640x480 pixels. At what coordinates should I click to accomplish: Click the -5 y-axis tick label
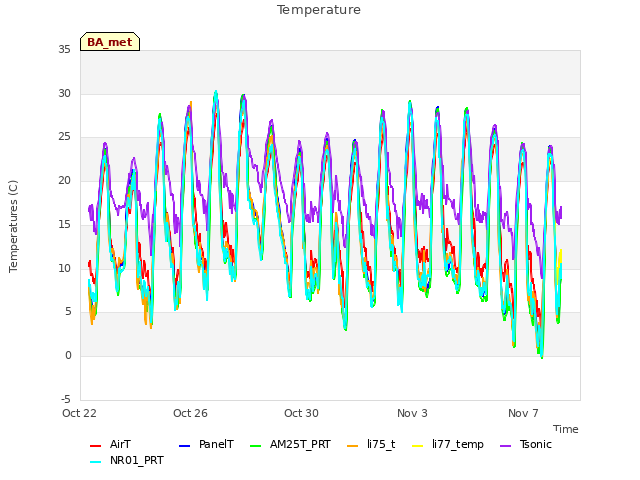(66, 399)
